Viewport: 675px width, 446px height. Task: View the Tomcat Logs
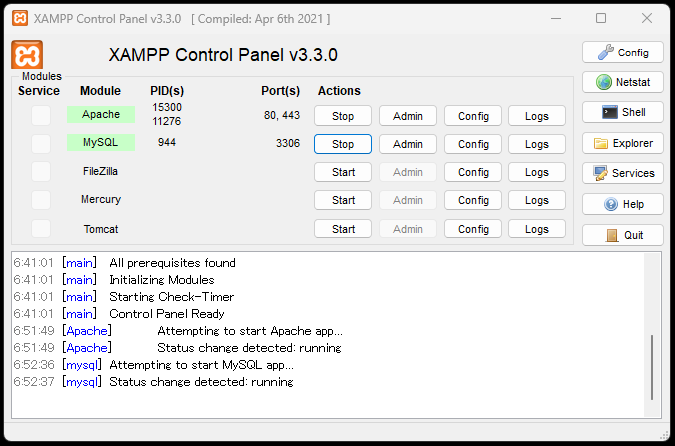537,229
